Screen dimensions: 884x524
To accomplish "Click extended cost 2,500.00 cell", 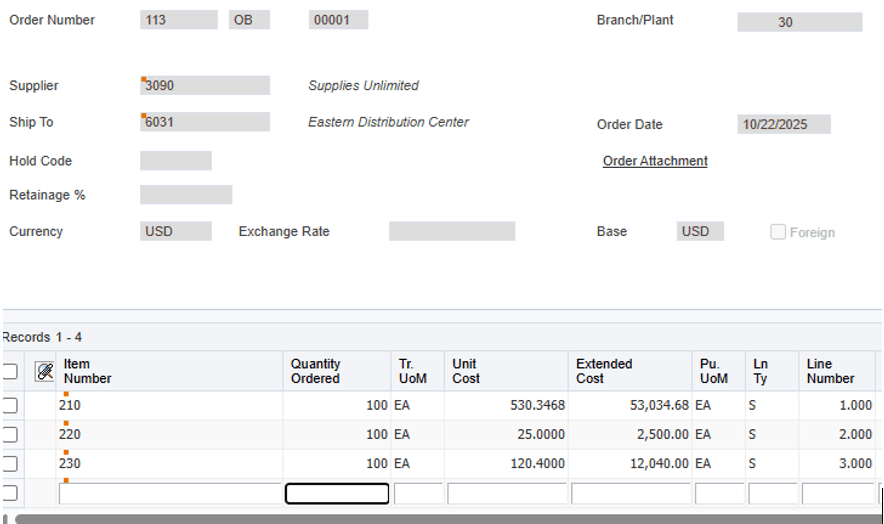I will click(630, 434).
